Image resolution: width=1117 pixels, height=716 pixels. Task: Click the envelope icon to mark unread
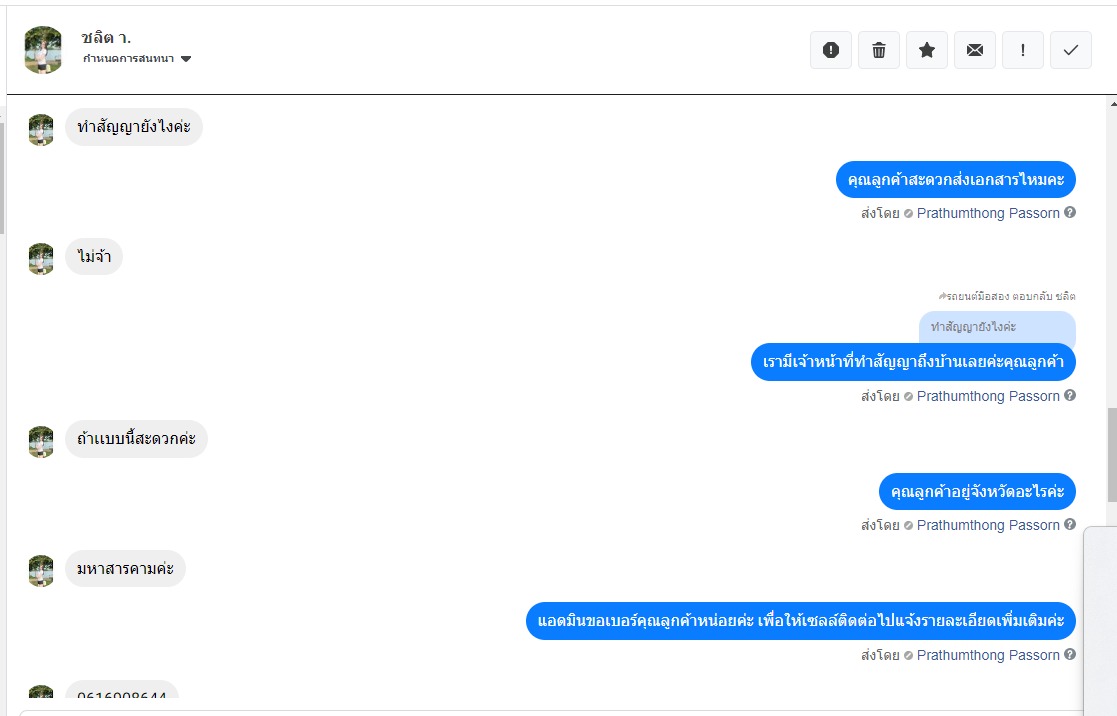[975, 50]
